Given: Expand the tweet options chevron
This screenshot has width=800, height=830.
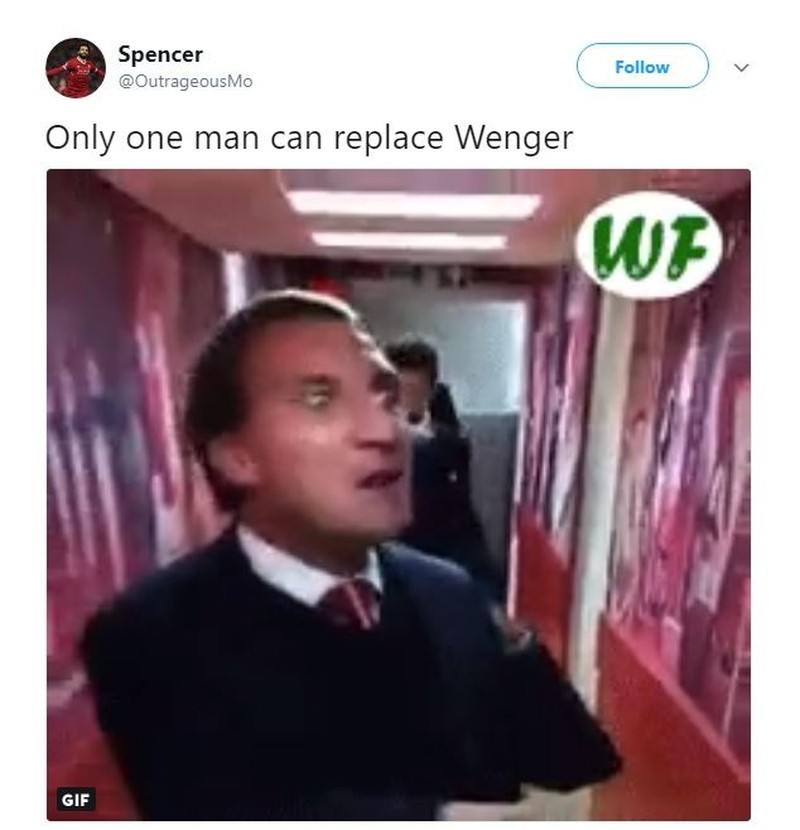Looking at the screenshot, I should (741, 67).
